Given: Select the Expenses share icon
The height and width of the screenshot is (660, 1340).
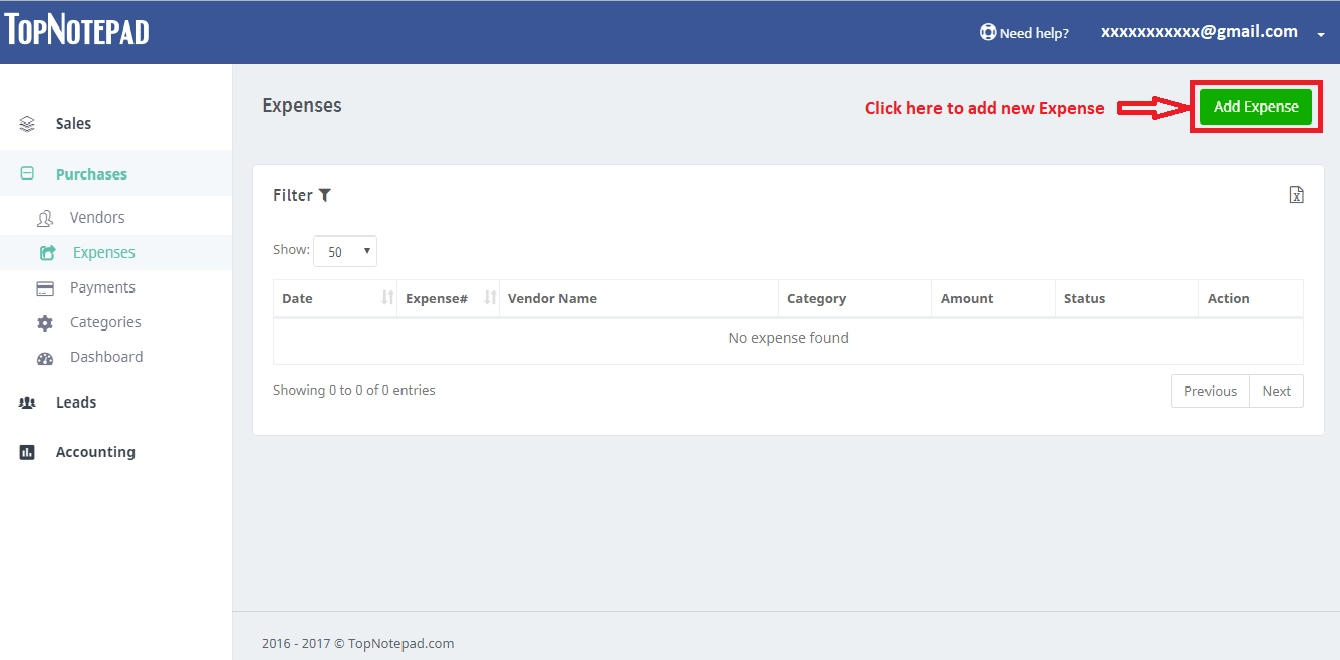Looking at the screenshot, I should coord(45,252).
